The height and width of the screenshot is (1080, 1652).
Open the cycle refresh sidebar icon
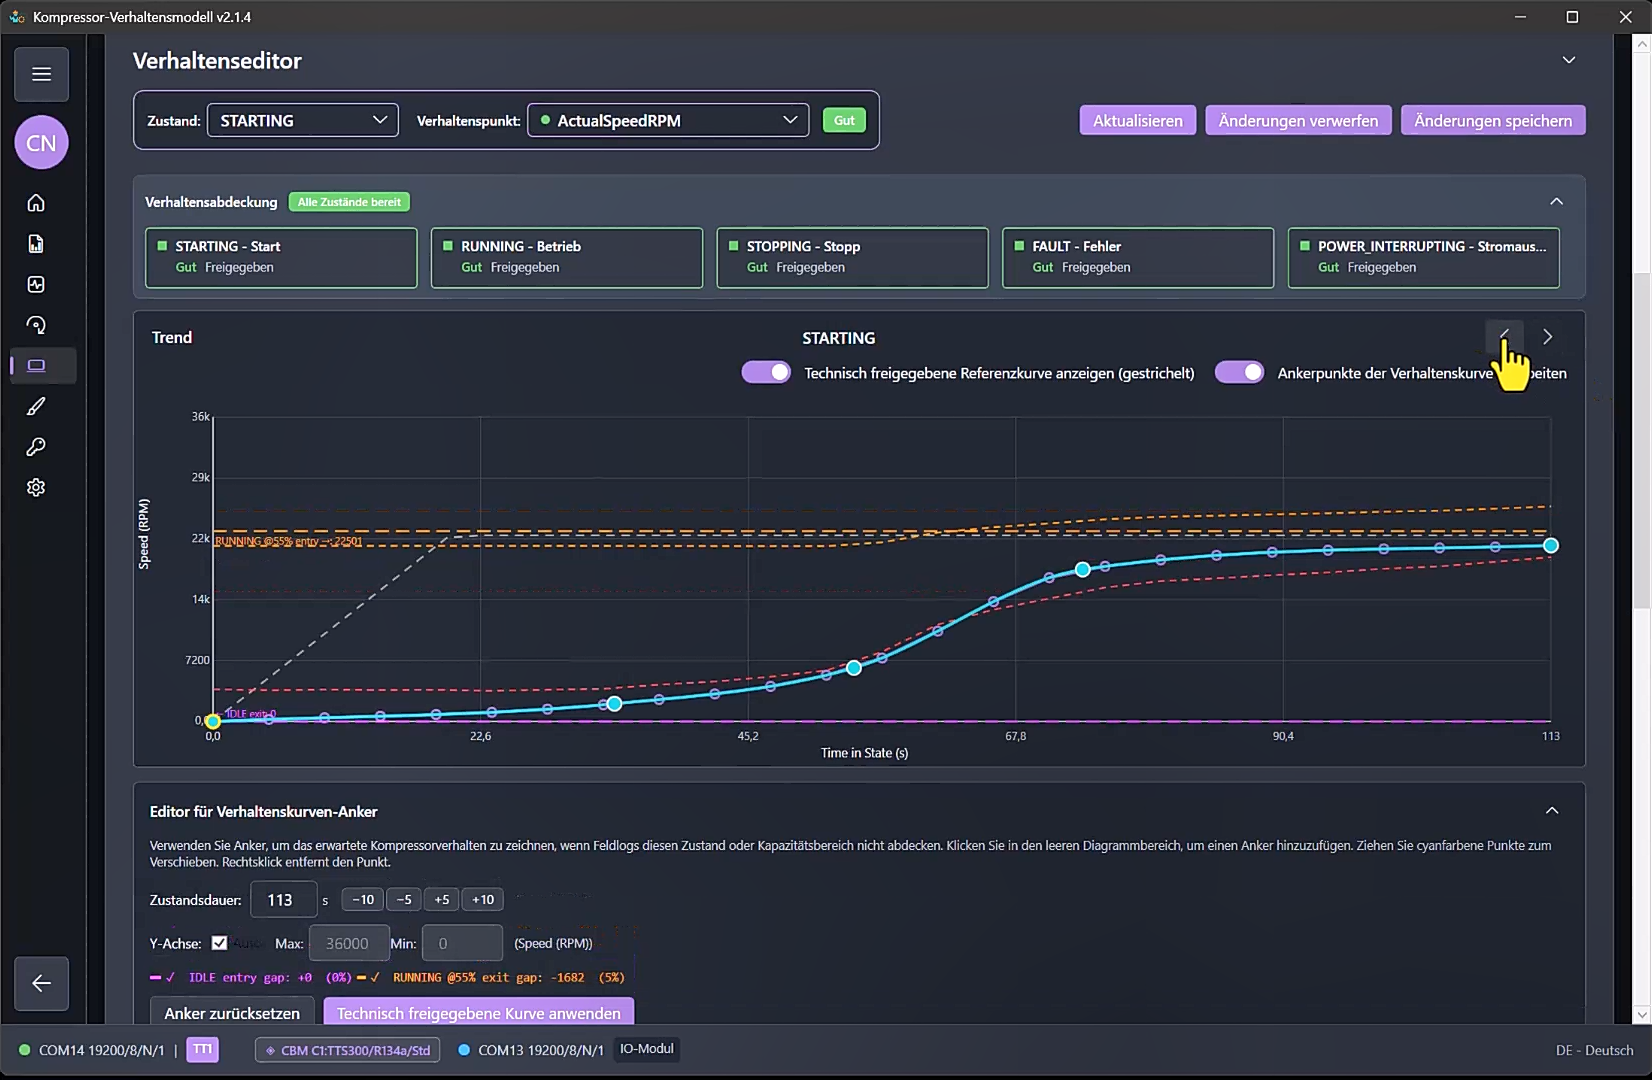(x=36, y=325)
